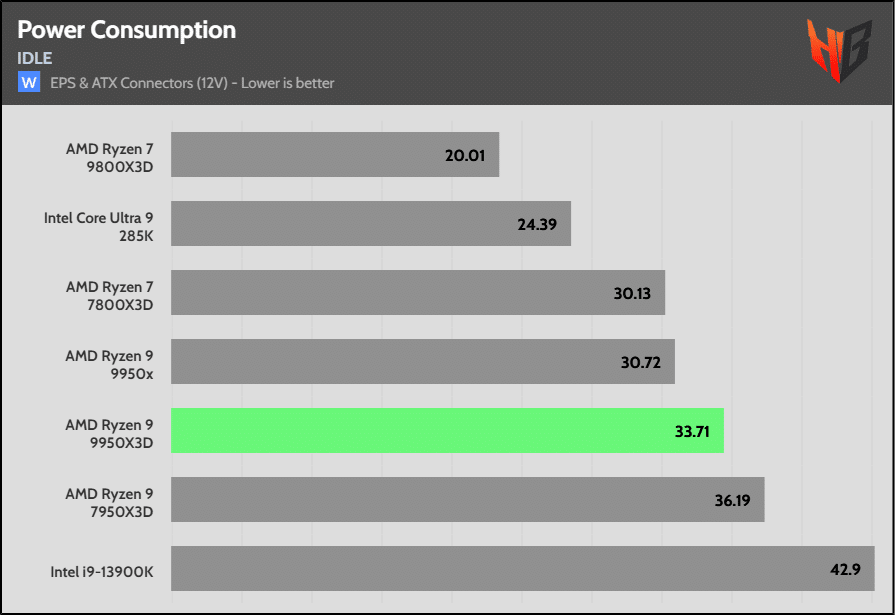This screenshot has height=615, width=895.
Task: Click the AMD Ryzen 9 9950X3D label
Action: point(109,433)
